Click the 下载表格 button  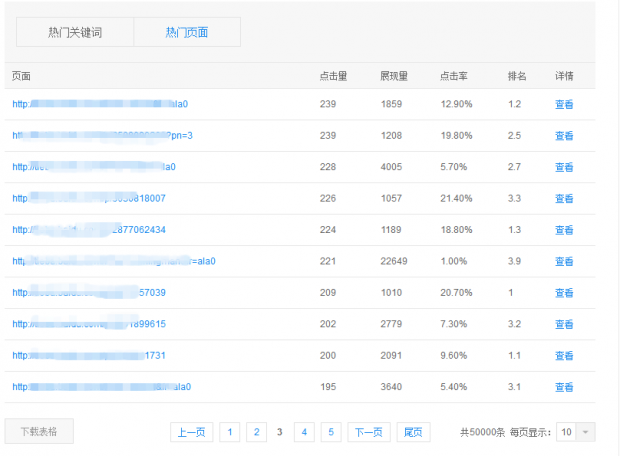pyautogui.click(x=39, y=432)
